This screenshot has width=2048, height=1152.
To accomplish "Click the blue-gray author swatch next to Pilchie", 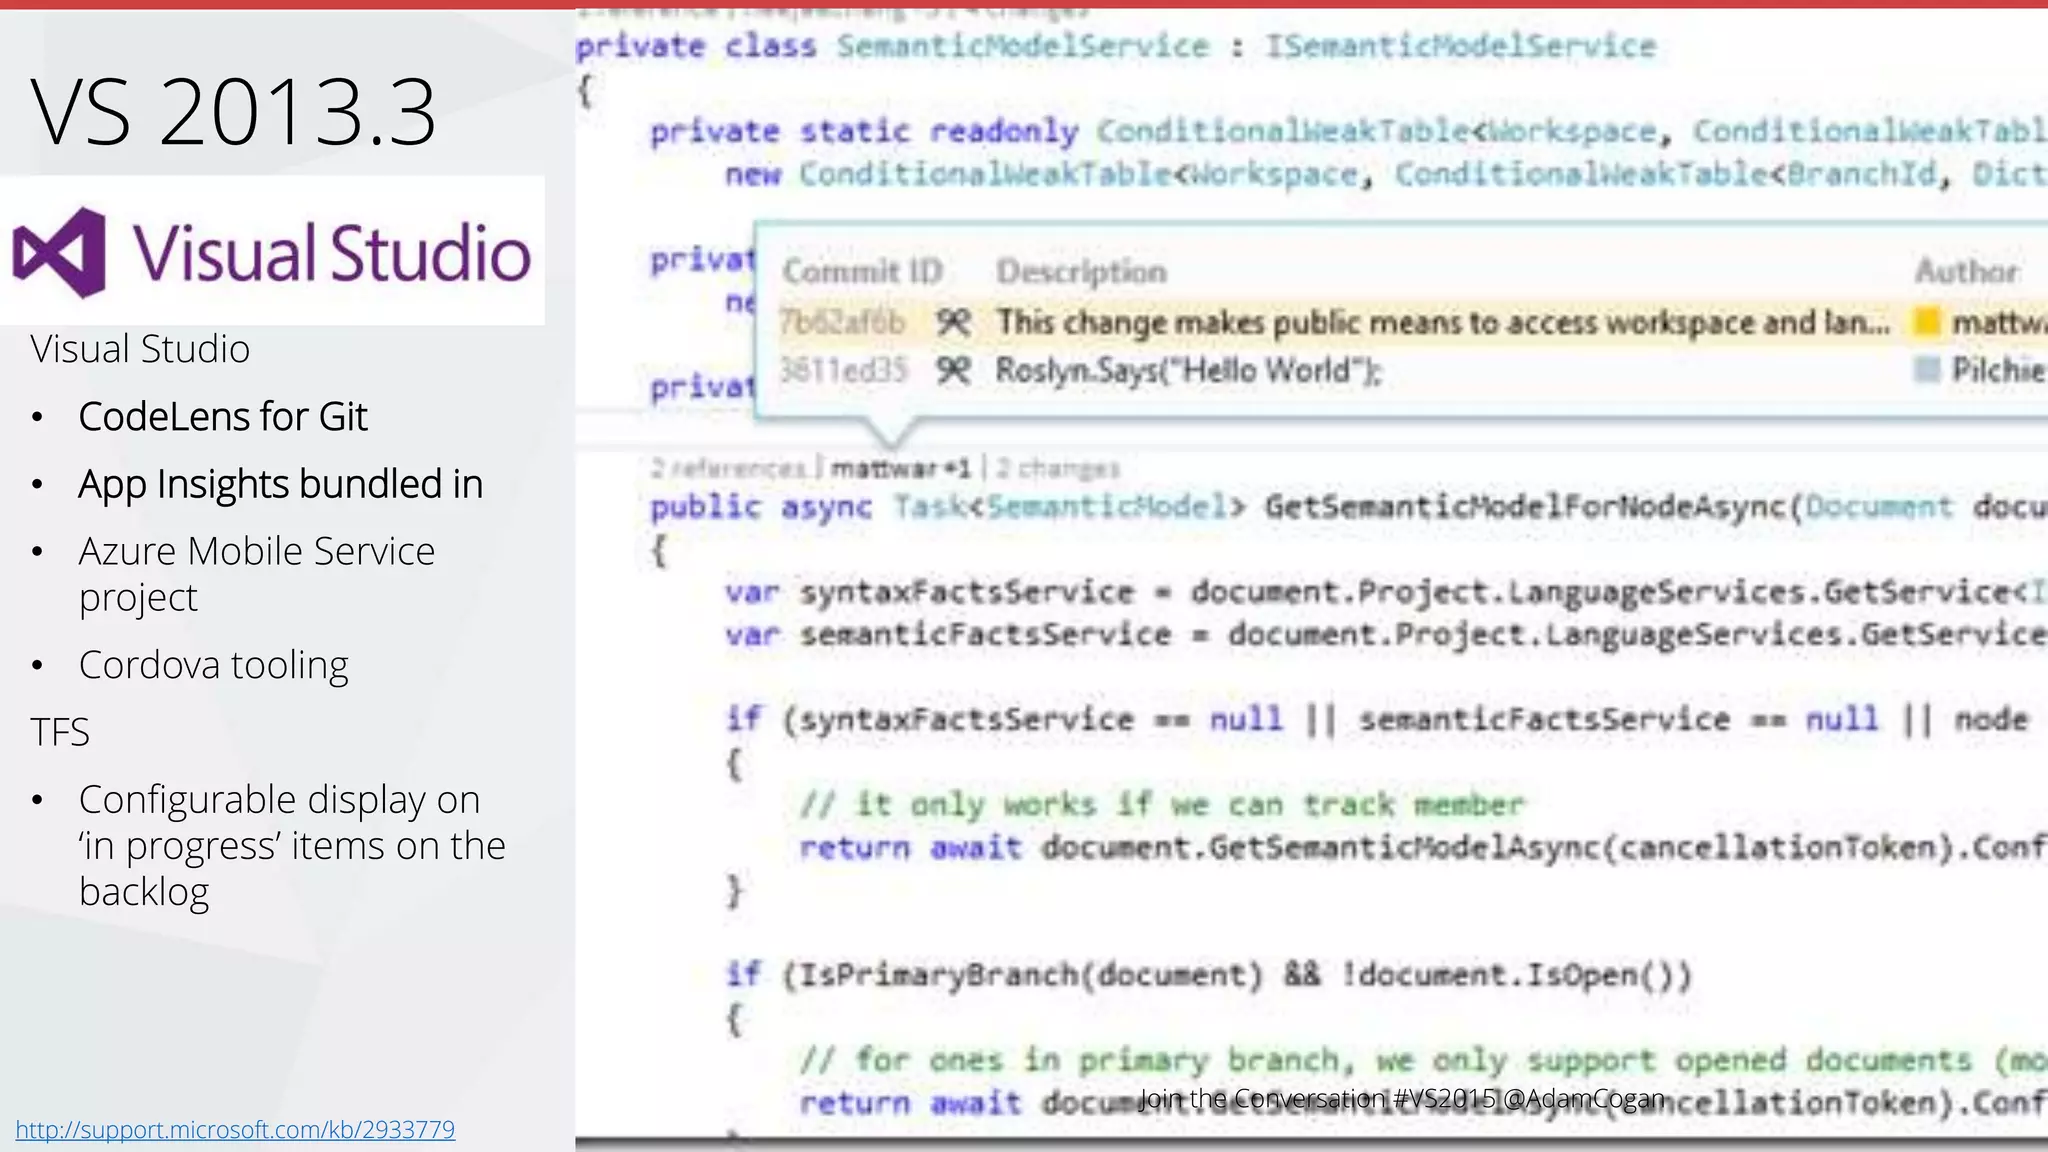I will pos(1926,370).
